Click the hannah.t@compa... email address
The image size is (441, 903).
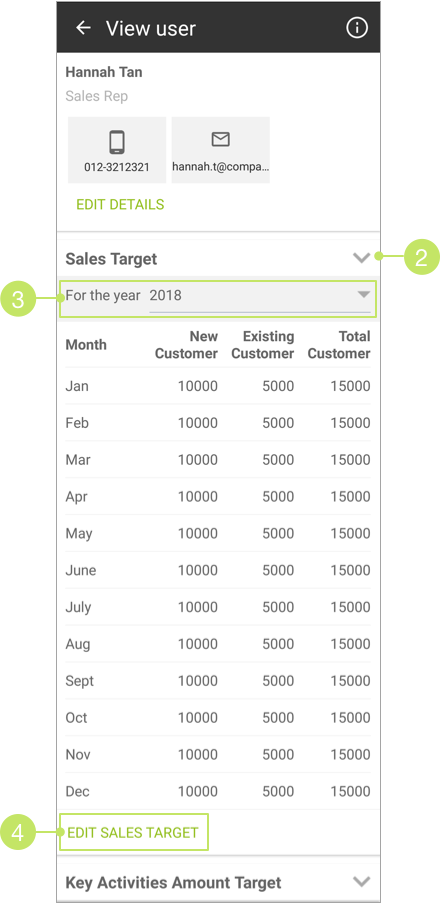click(220, 167)
